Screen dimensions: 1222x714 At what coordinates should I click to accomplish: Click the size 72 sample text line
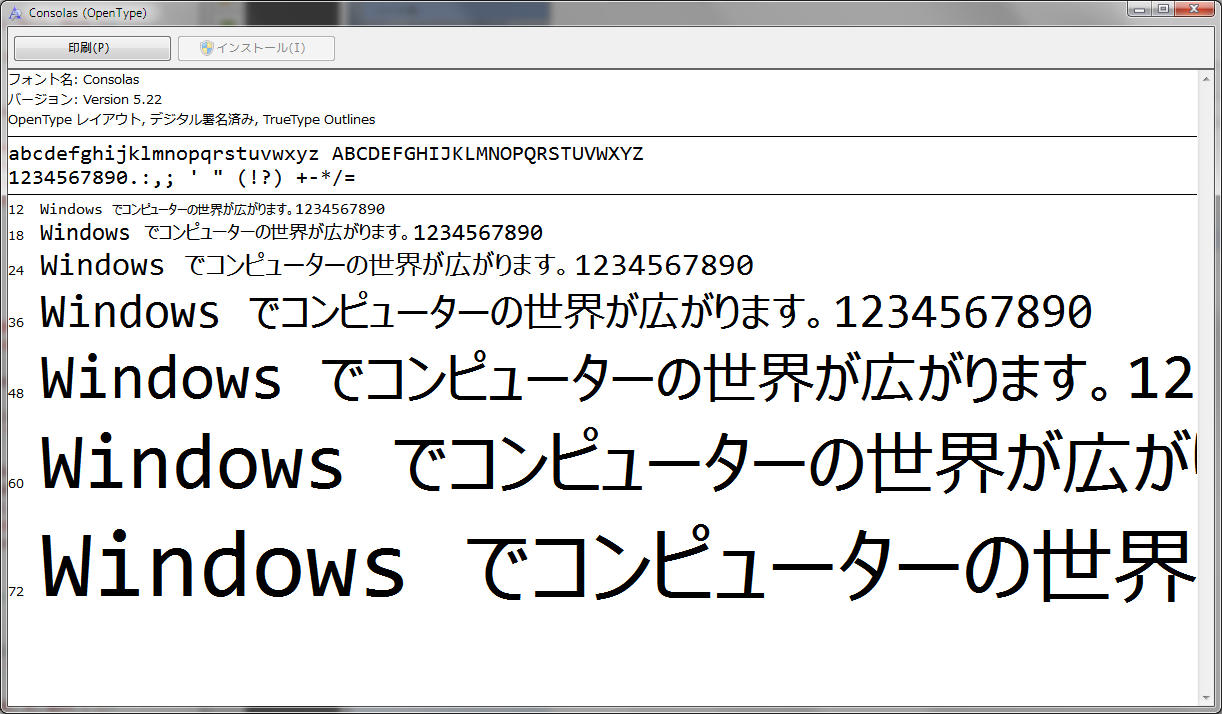618,565
